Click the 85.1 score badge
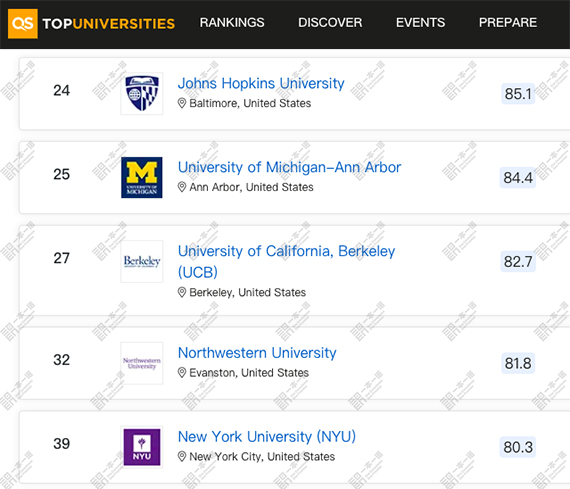 (518, 94)
